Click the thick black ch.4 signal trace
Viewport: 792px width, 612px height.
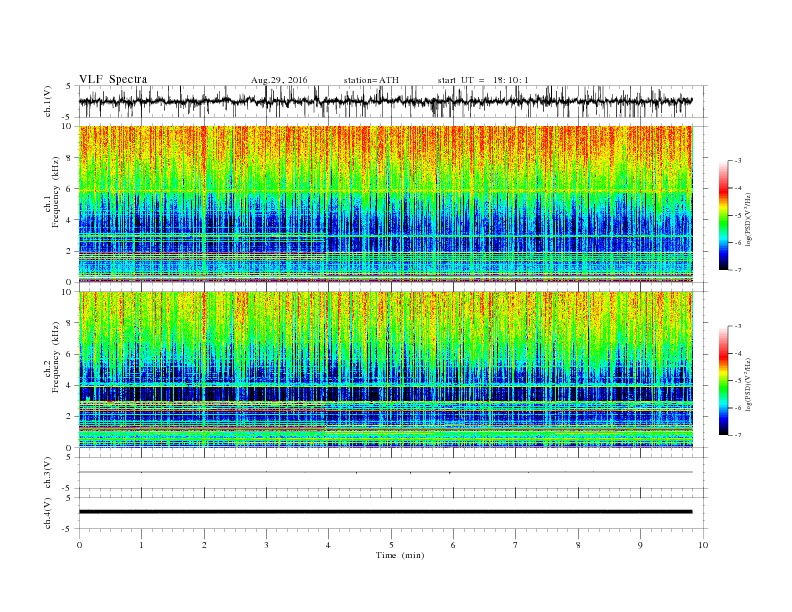pyautogui.click(x=385, y=512)
